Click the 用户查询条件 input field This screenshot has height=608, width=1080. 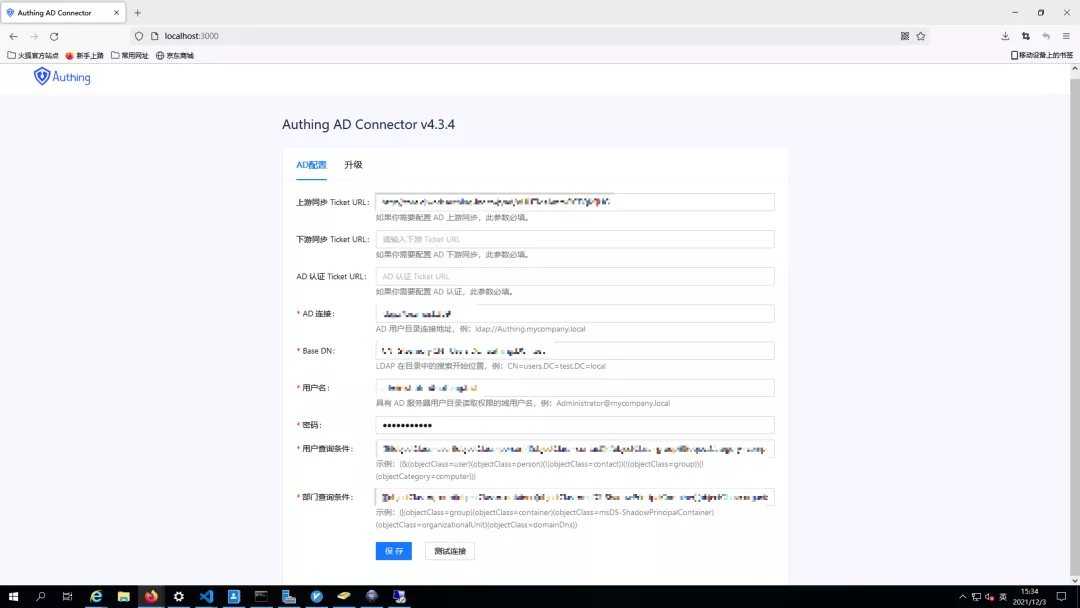coord(574,448)
